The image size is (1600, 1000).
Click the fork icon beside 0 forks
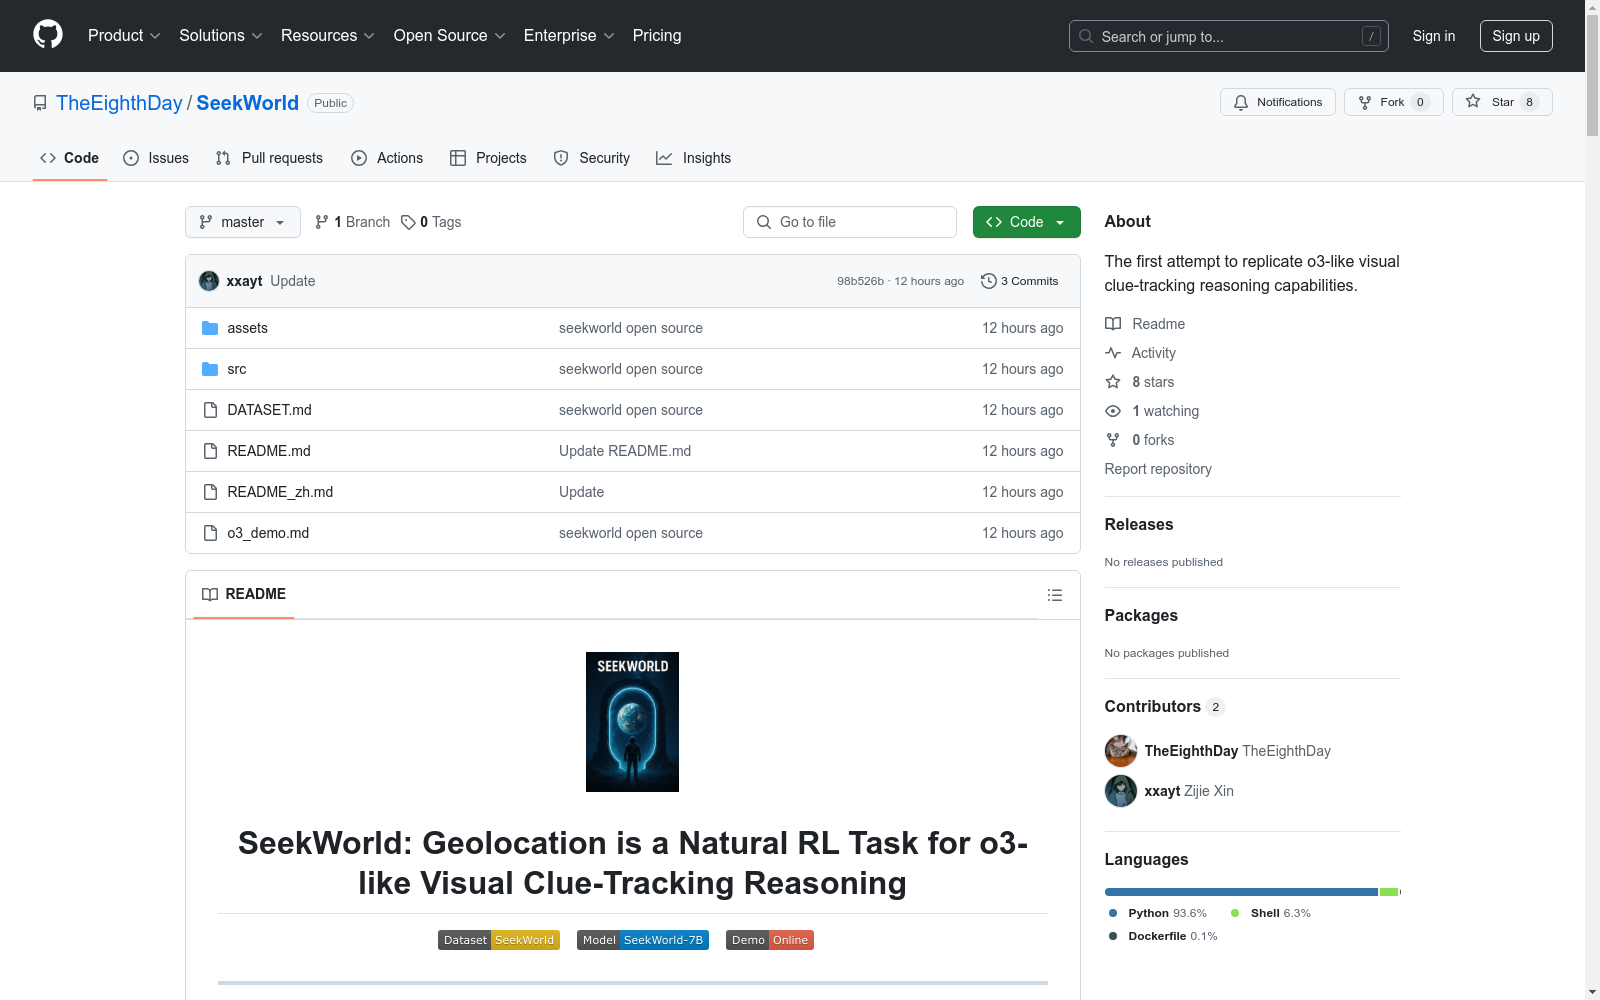(1113, 440)
